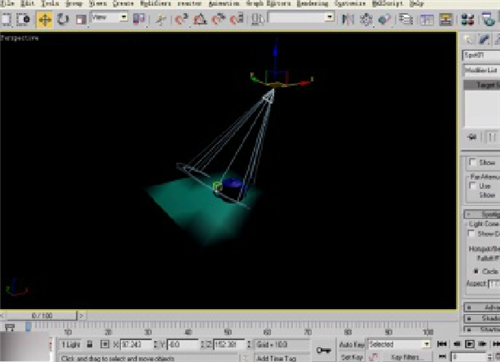
Task: Toggle Key Mode icon beside Set Key
Action: 373,357
